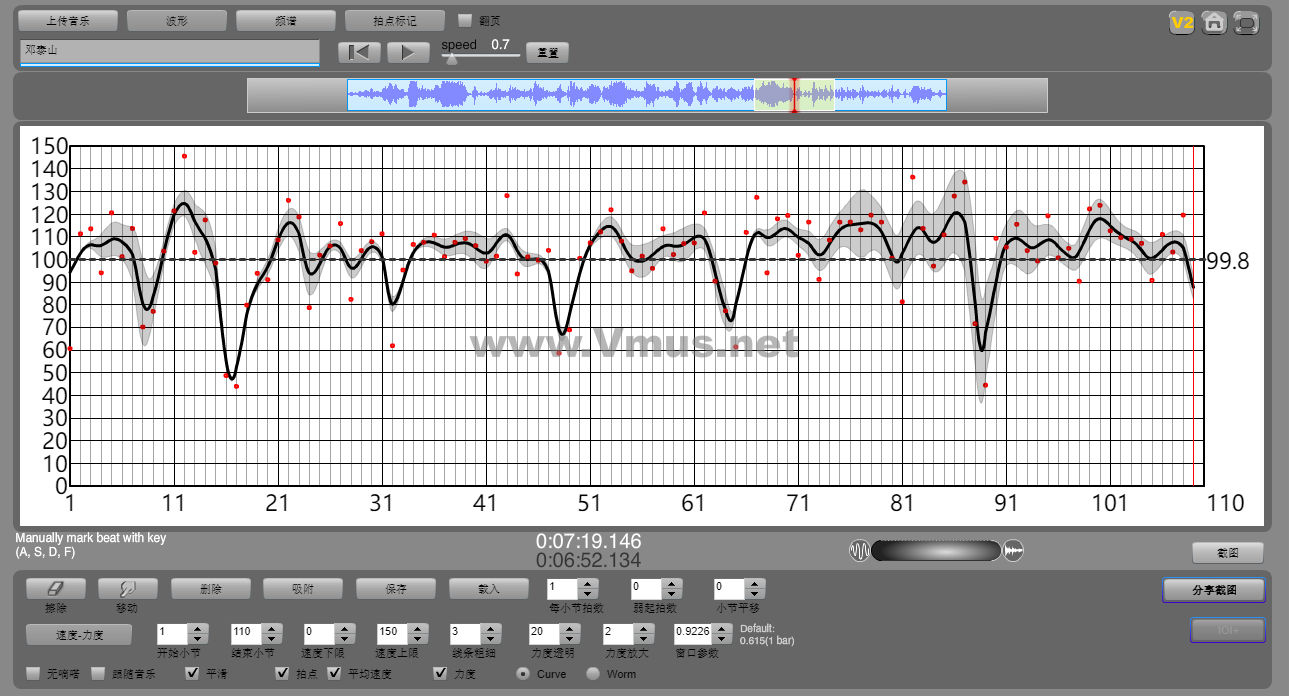The image size is (1289, 696).
Task: Click the 上传音乐 upload music button
Action: point(68,20)
